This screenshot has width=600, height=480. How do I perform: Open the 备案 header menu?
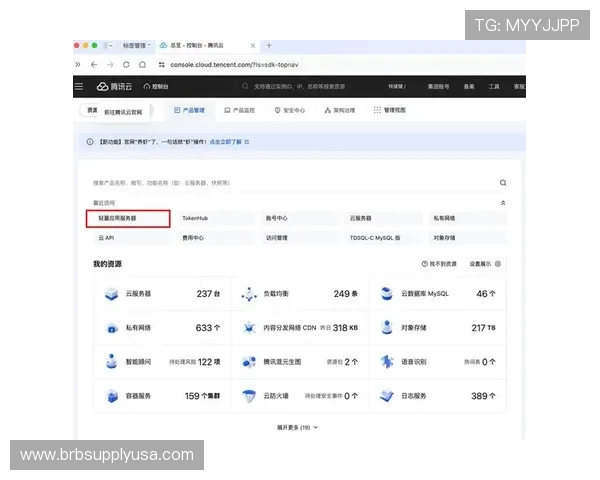[x=469, y=87]
